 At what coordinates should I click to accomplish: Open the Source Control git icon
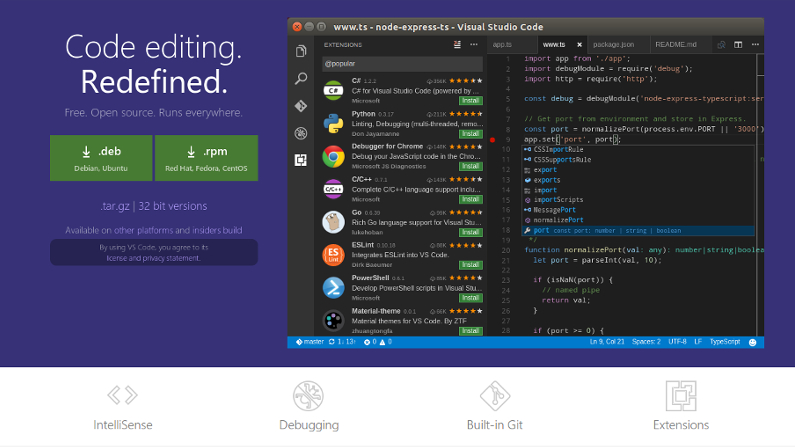(x=301, y=106)
